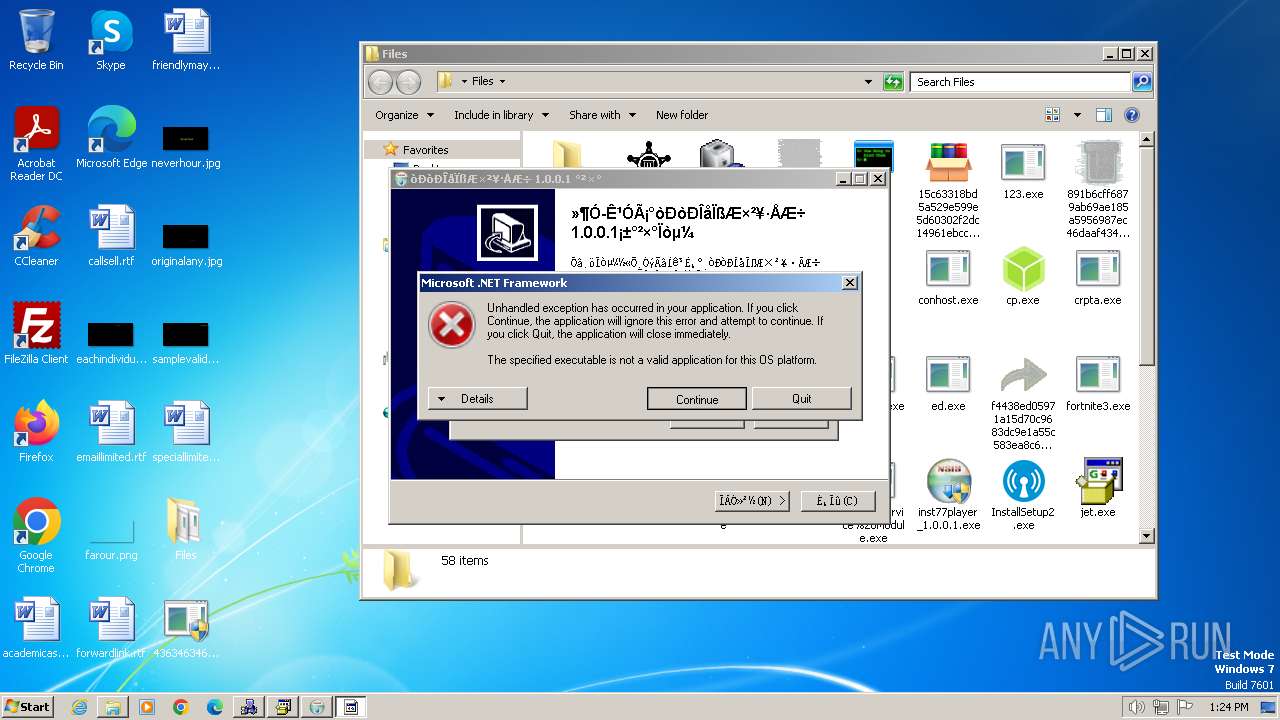Click the Explorer help question mark icon
Screen dimensions: 1280x720
[x=1132, y=115]
